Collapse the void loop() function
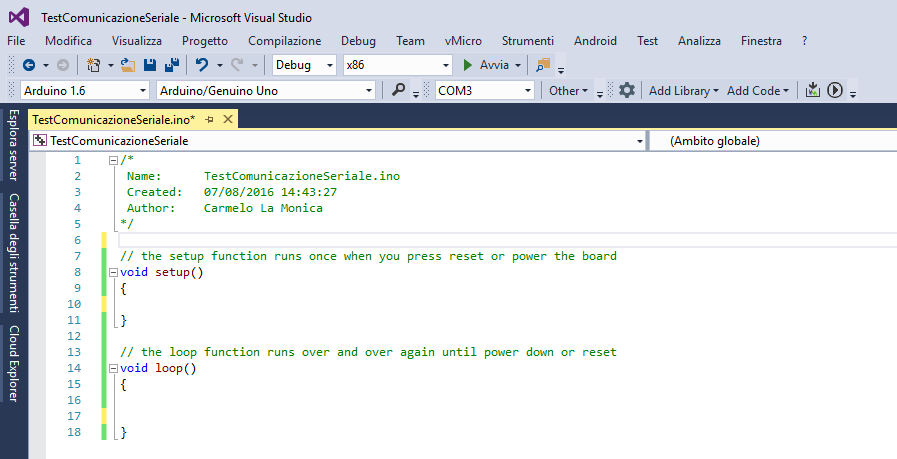Screen dimensions: 897x459 tap(113, 369)
